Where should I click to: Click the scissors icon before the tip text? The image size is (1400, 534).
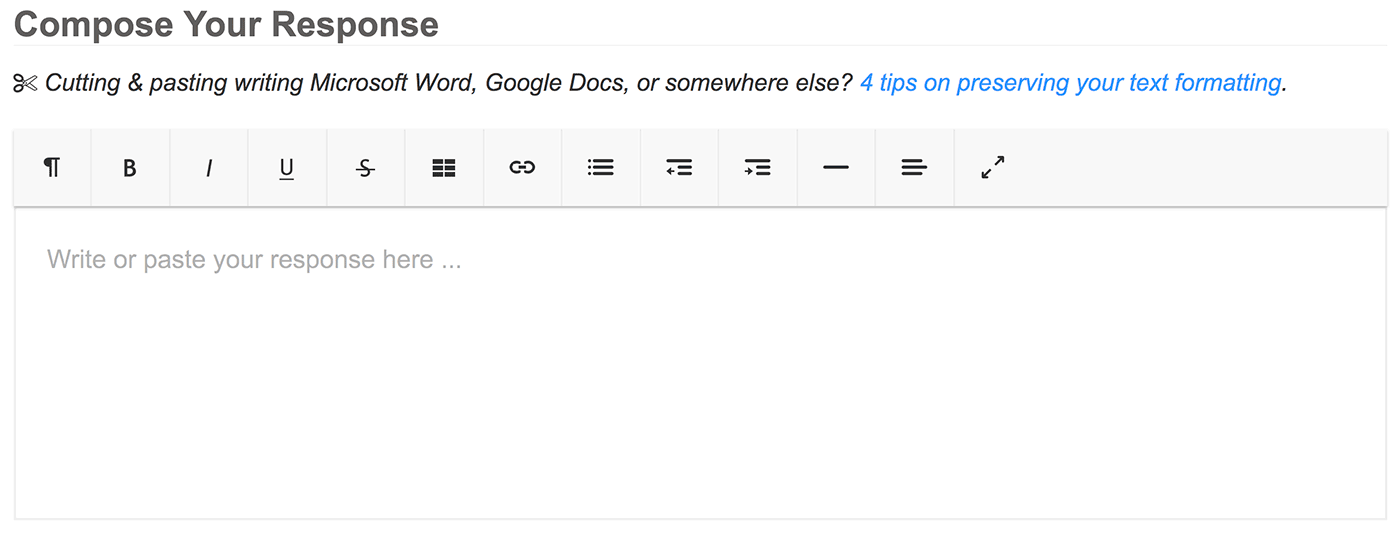coord(25,83)
